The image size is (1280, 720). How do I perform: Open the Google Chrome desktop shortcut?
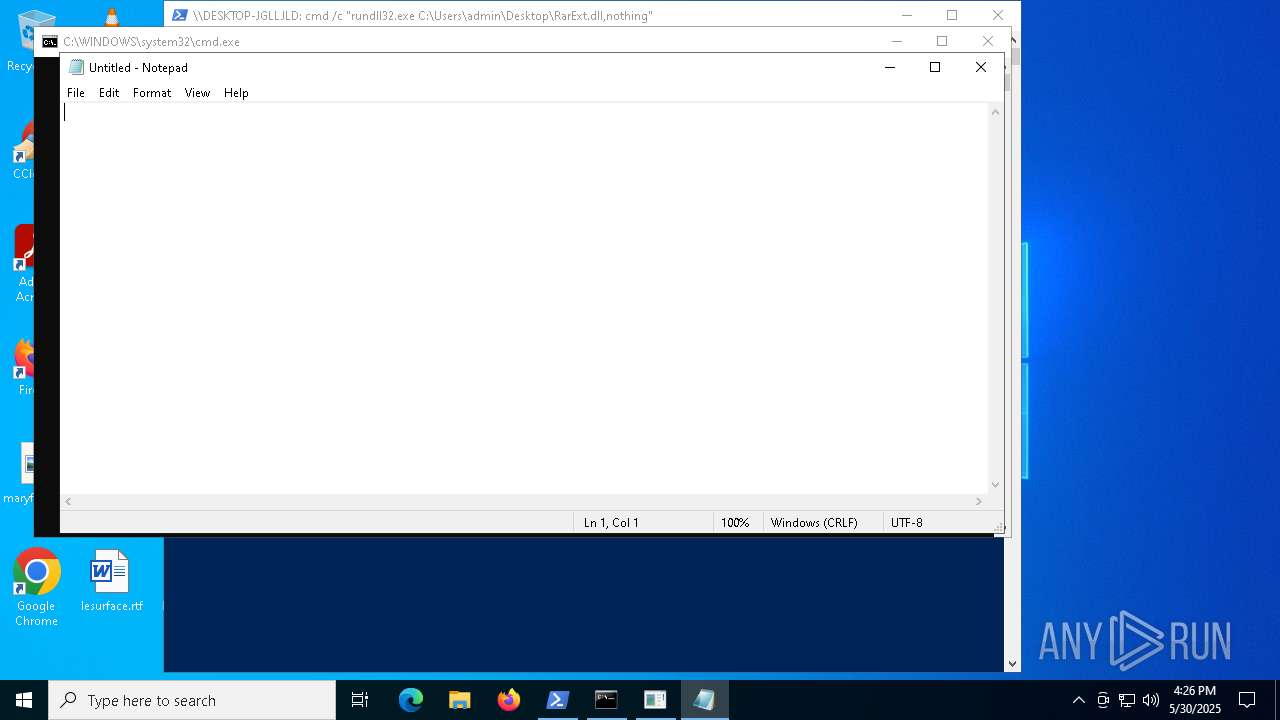pyautogui.click(x=36, y=587)
